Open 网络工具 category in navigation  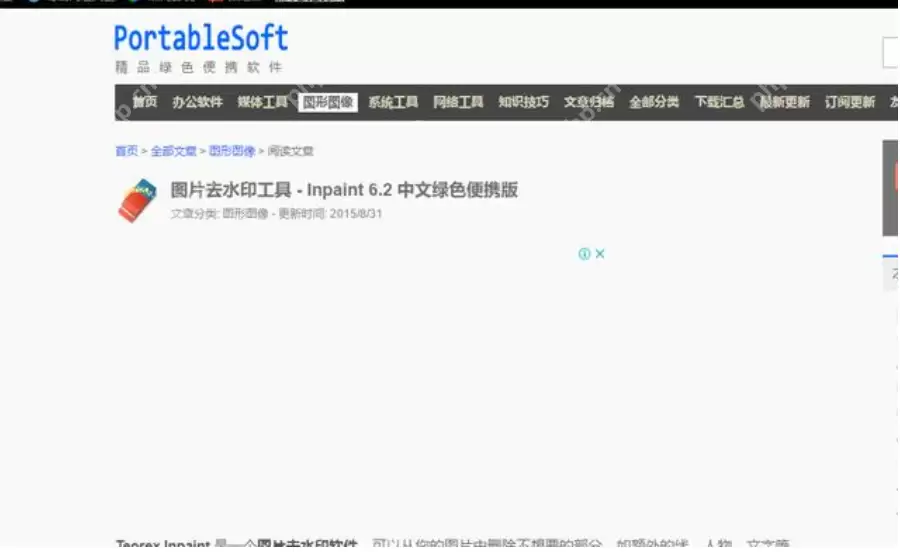coord(458,102)
